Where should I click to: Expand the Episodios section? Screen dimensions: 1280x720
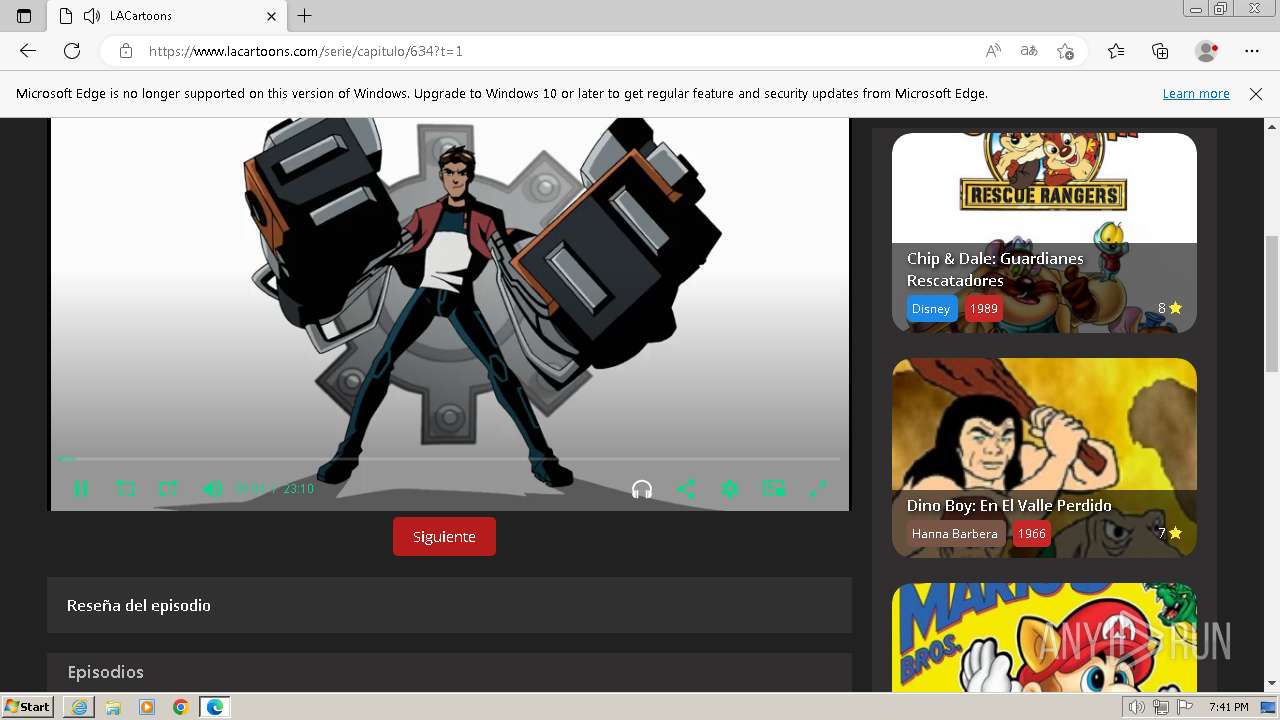tap(449, 672)
